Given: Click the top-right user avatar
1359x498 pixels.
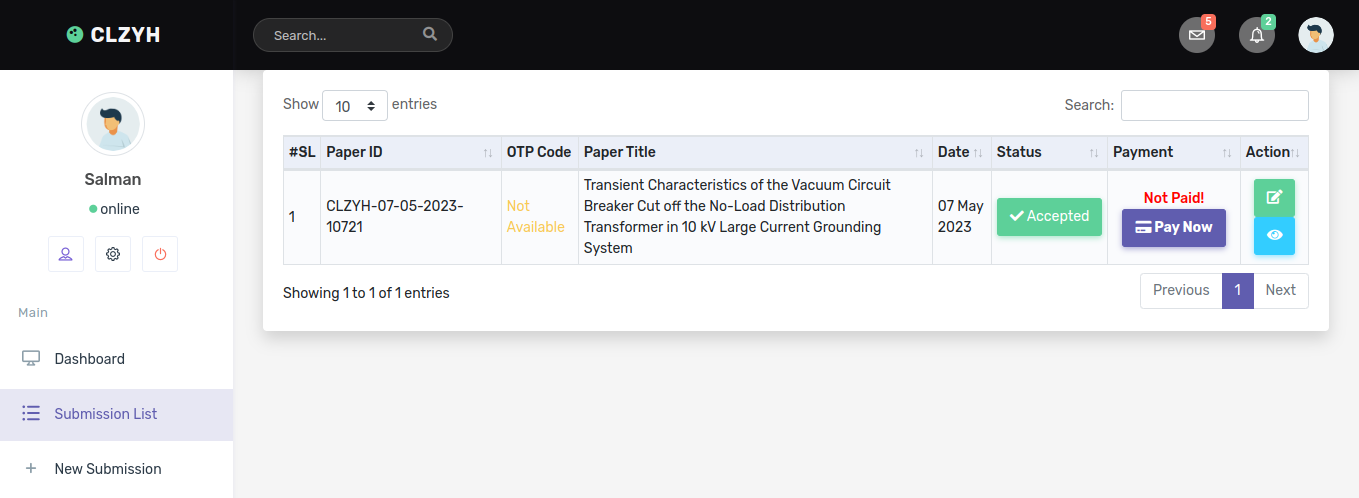Looking at the screenshot, I should [1316, 35].
